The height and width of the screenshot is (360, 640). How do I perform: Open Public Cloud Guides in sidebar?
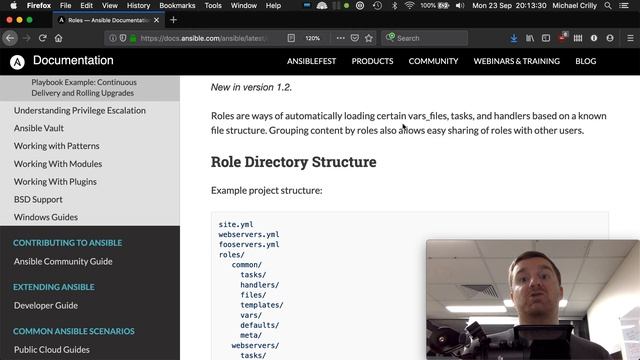(51, 349)
